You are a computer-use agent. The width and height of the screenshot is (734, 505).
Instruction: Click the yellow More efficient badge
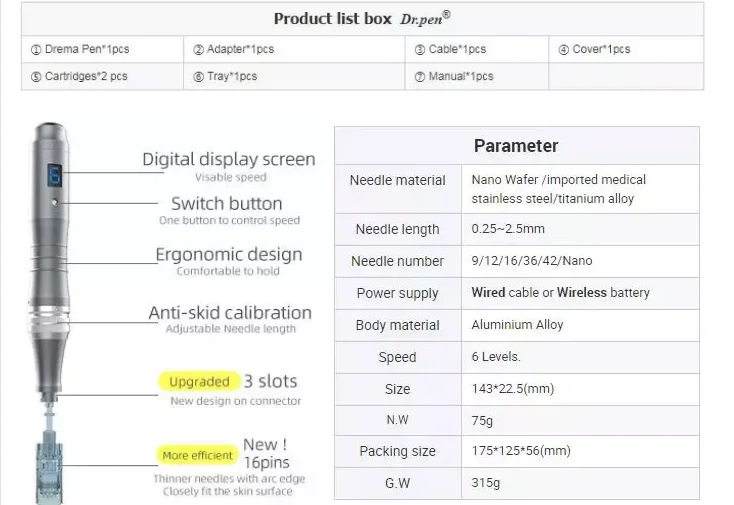197,455
